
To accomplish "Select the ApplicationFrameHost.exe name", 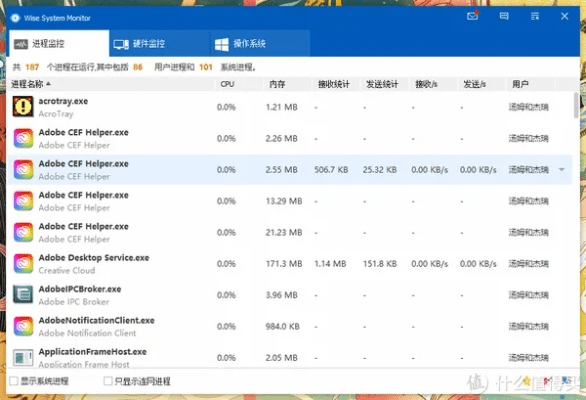I will tap(92, 352).
